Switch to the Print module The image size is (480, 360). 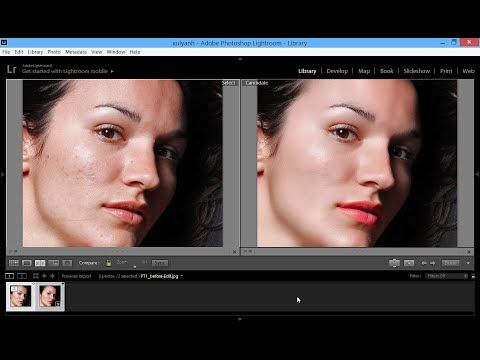[x=446, y=71]
